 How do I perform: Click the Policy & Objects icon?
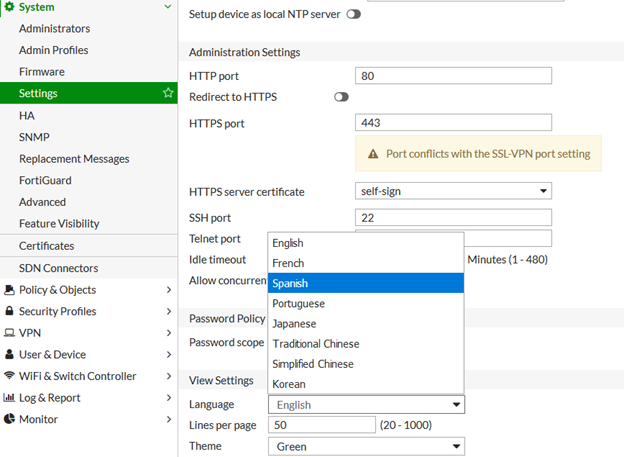pos(9,290)
